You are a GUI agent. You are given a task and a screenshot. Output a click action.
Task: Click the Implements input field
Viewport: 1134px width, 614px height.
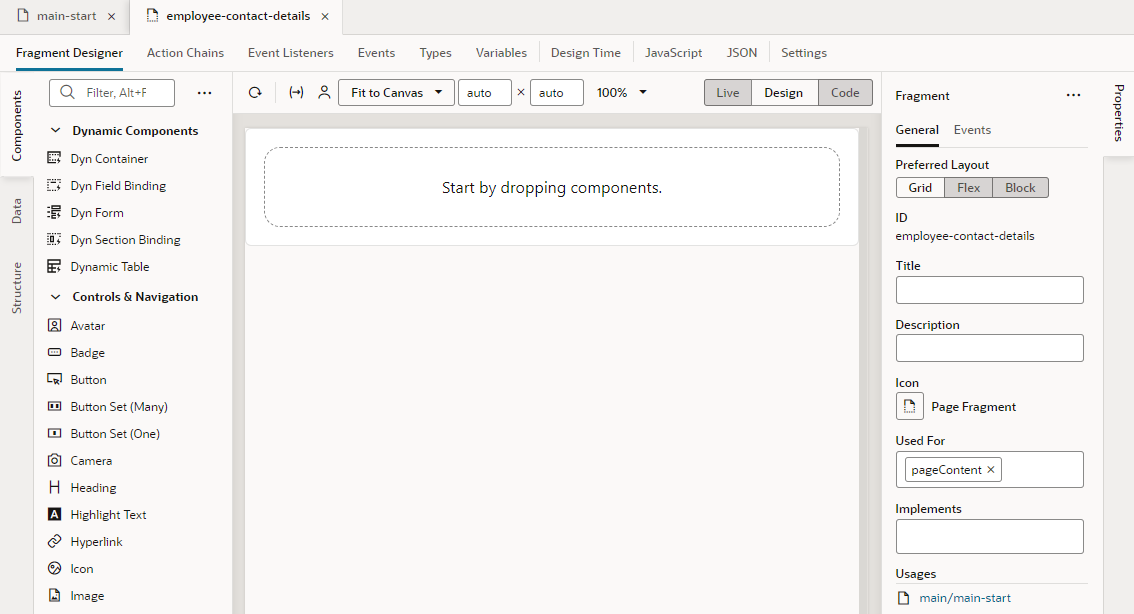click(x=989, y=537)
